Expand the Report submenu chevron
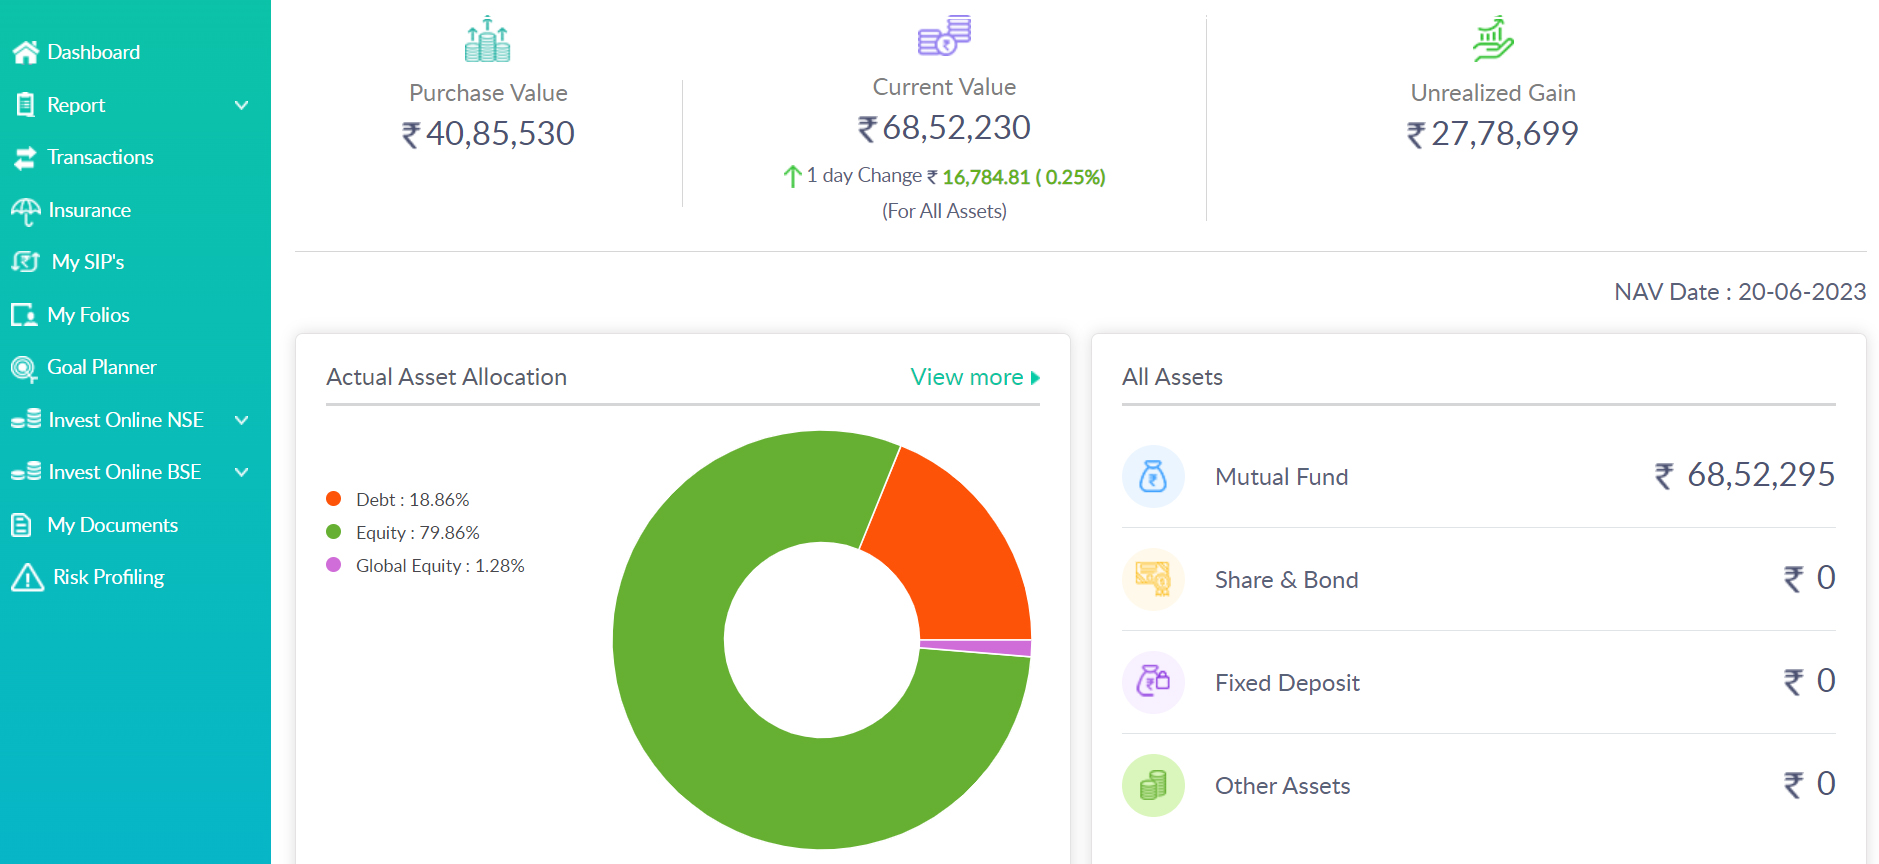 point(241,105)
